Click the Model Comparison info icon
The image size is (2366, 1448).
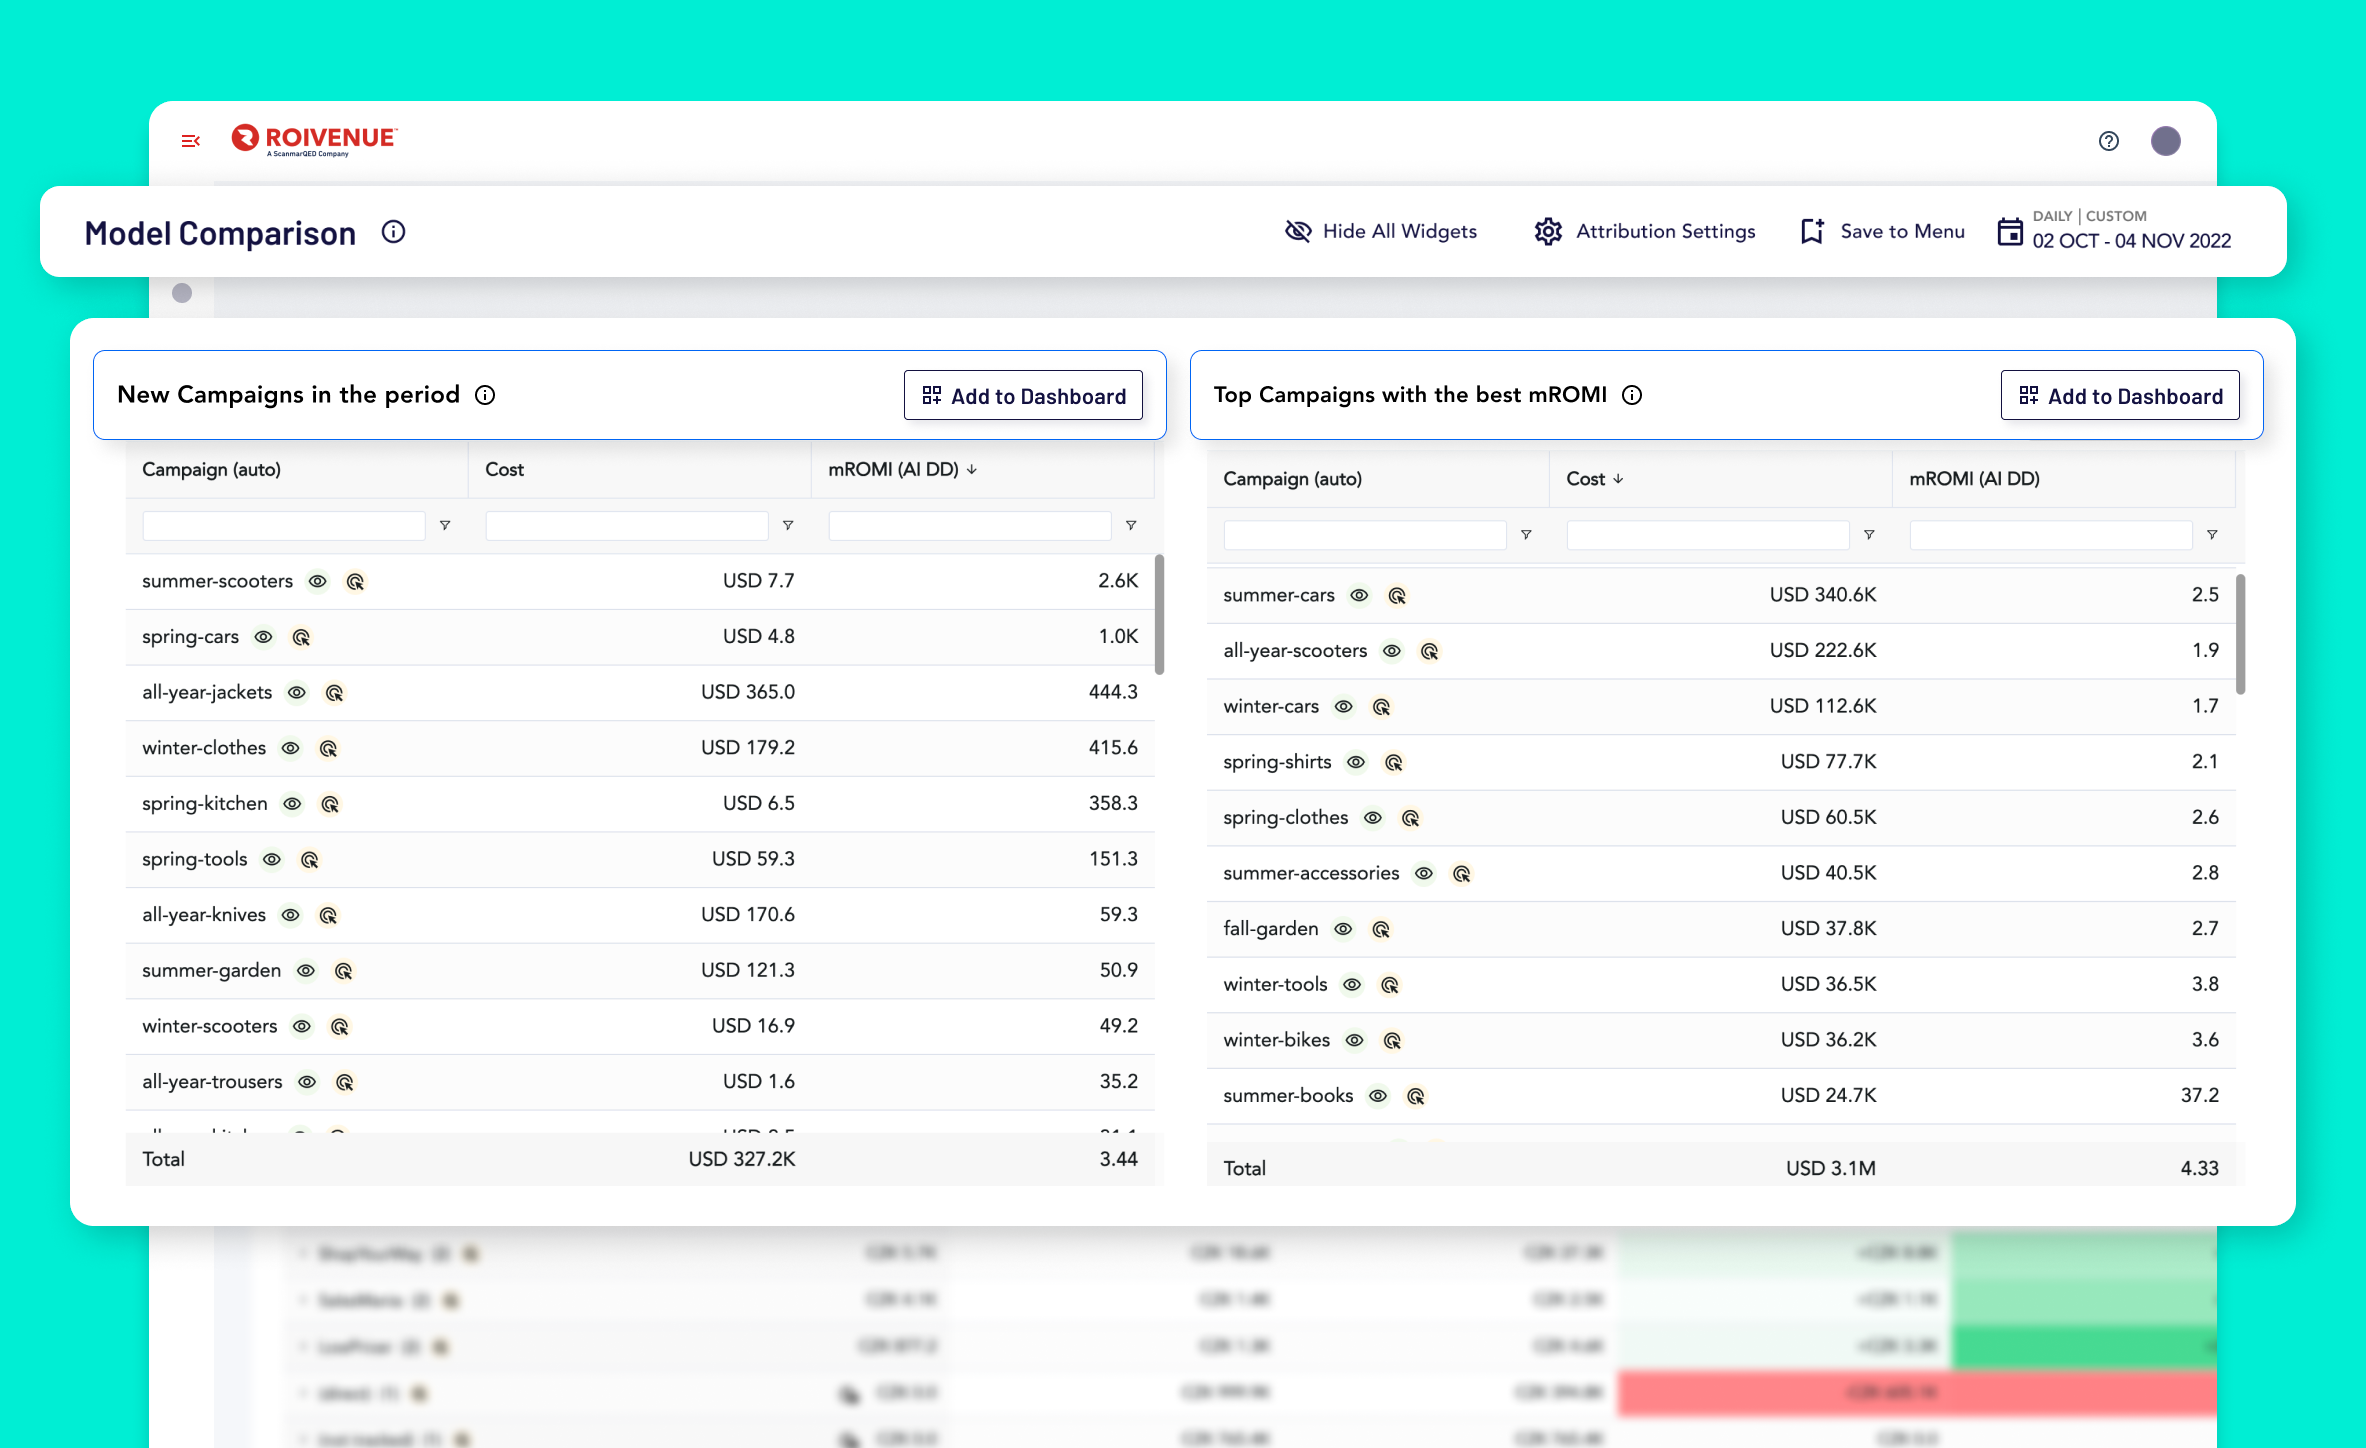(394, 232)
